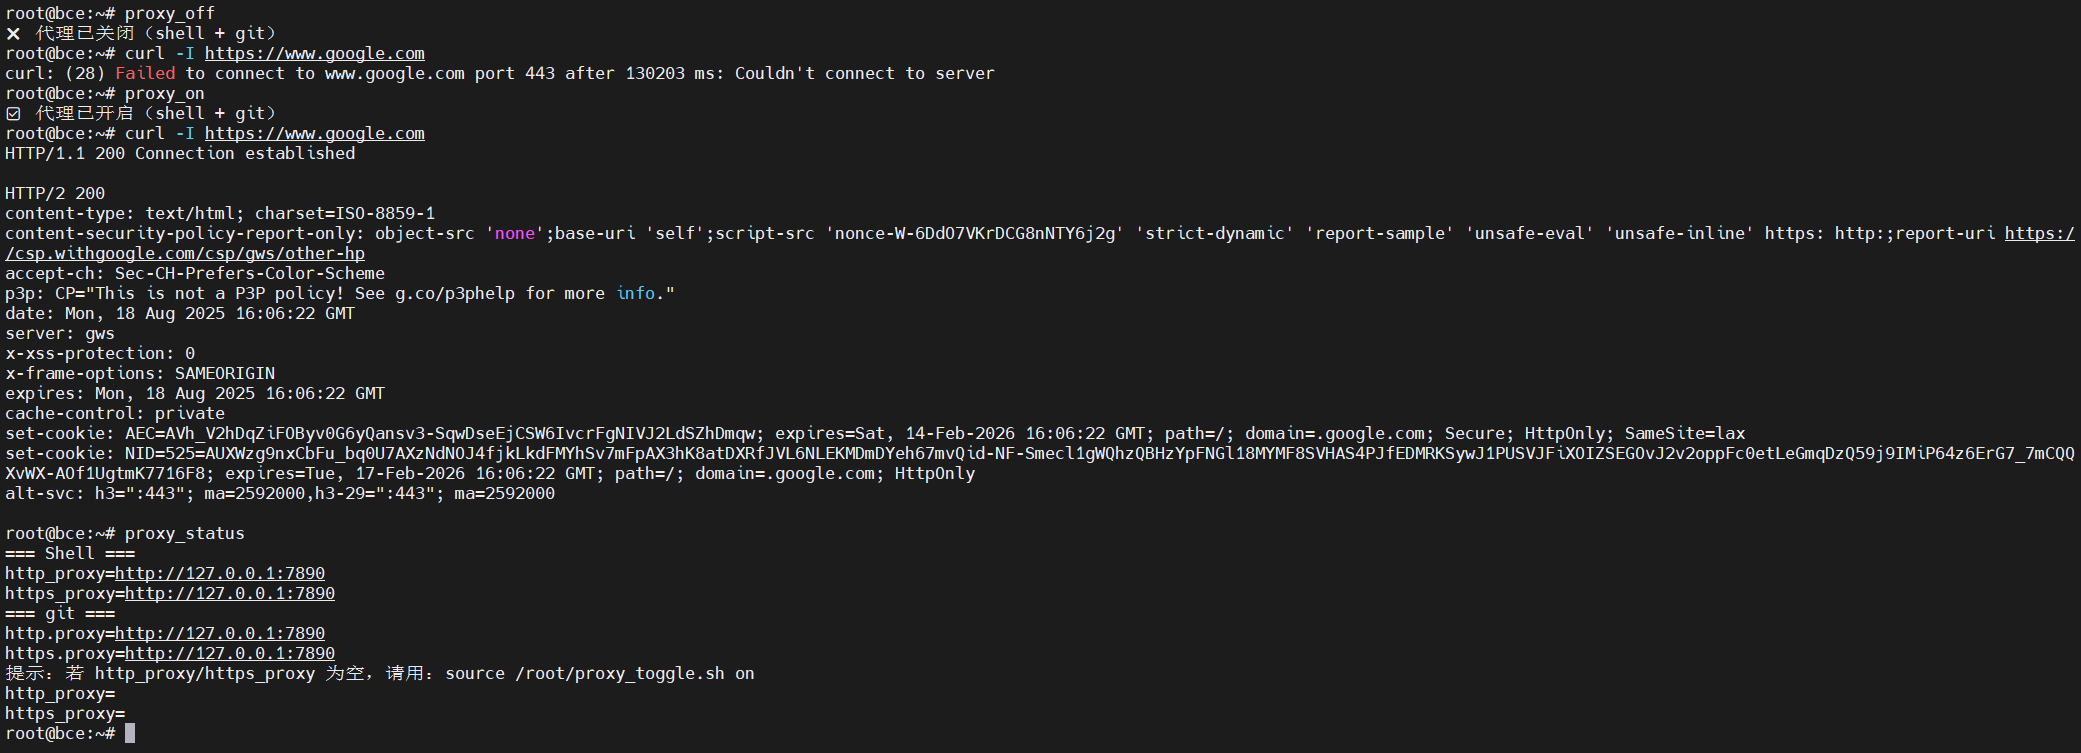The width and height of the screenshot is (2081, 753).
Task: Click the SAMEORIGIN header value
Action: [225, 374]
